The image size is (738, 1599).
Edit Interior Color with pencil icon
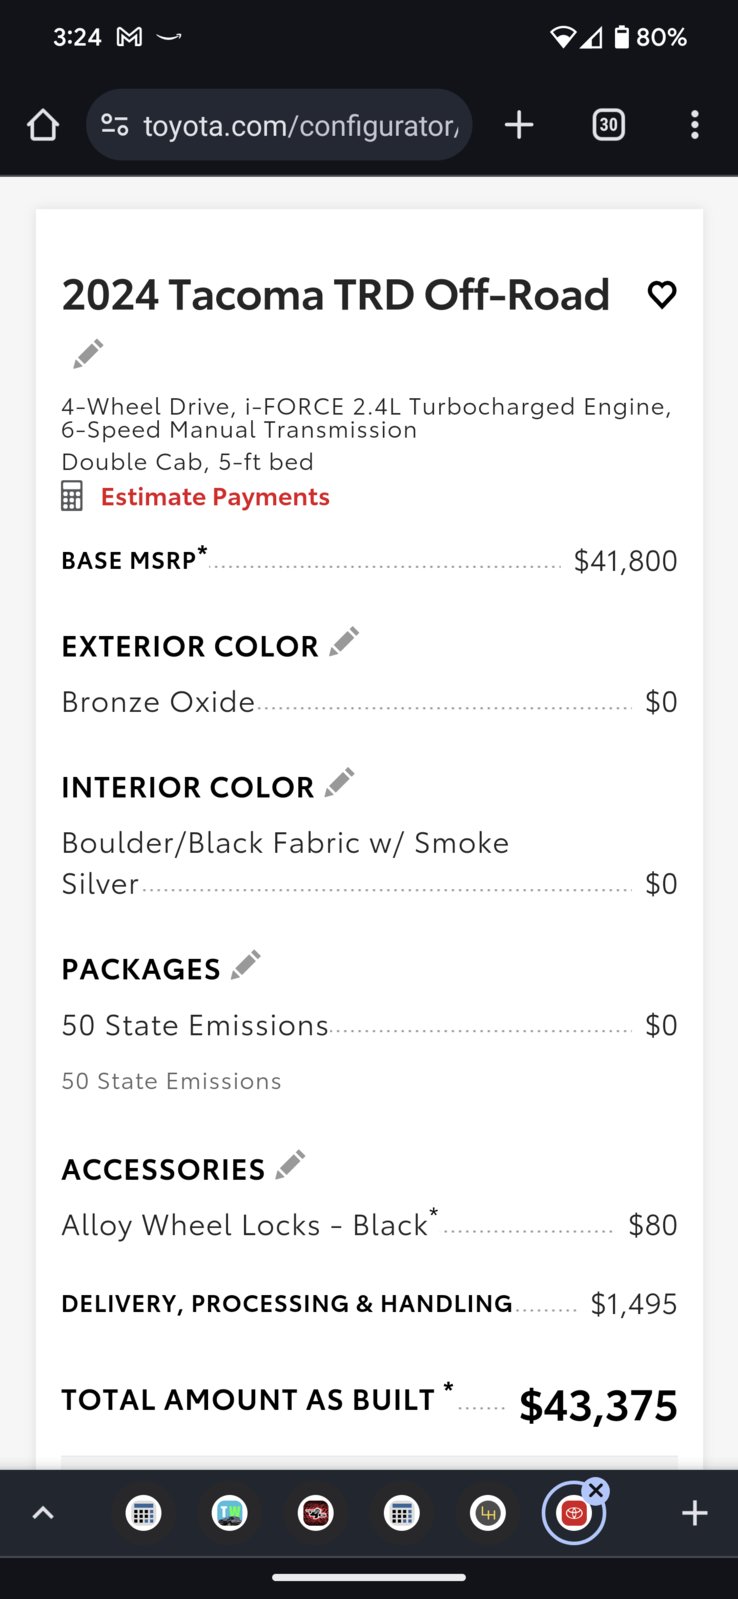pos(340,782)
